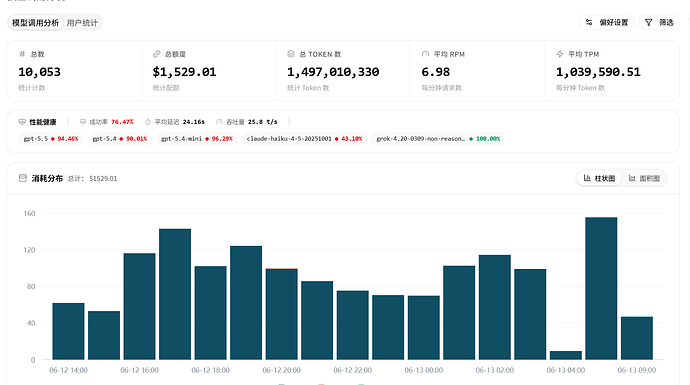The height and width of the screenshot is (385, 690).
Task: Click the bar above 06-12 16:00
Action: [139, 306]
